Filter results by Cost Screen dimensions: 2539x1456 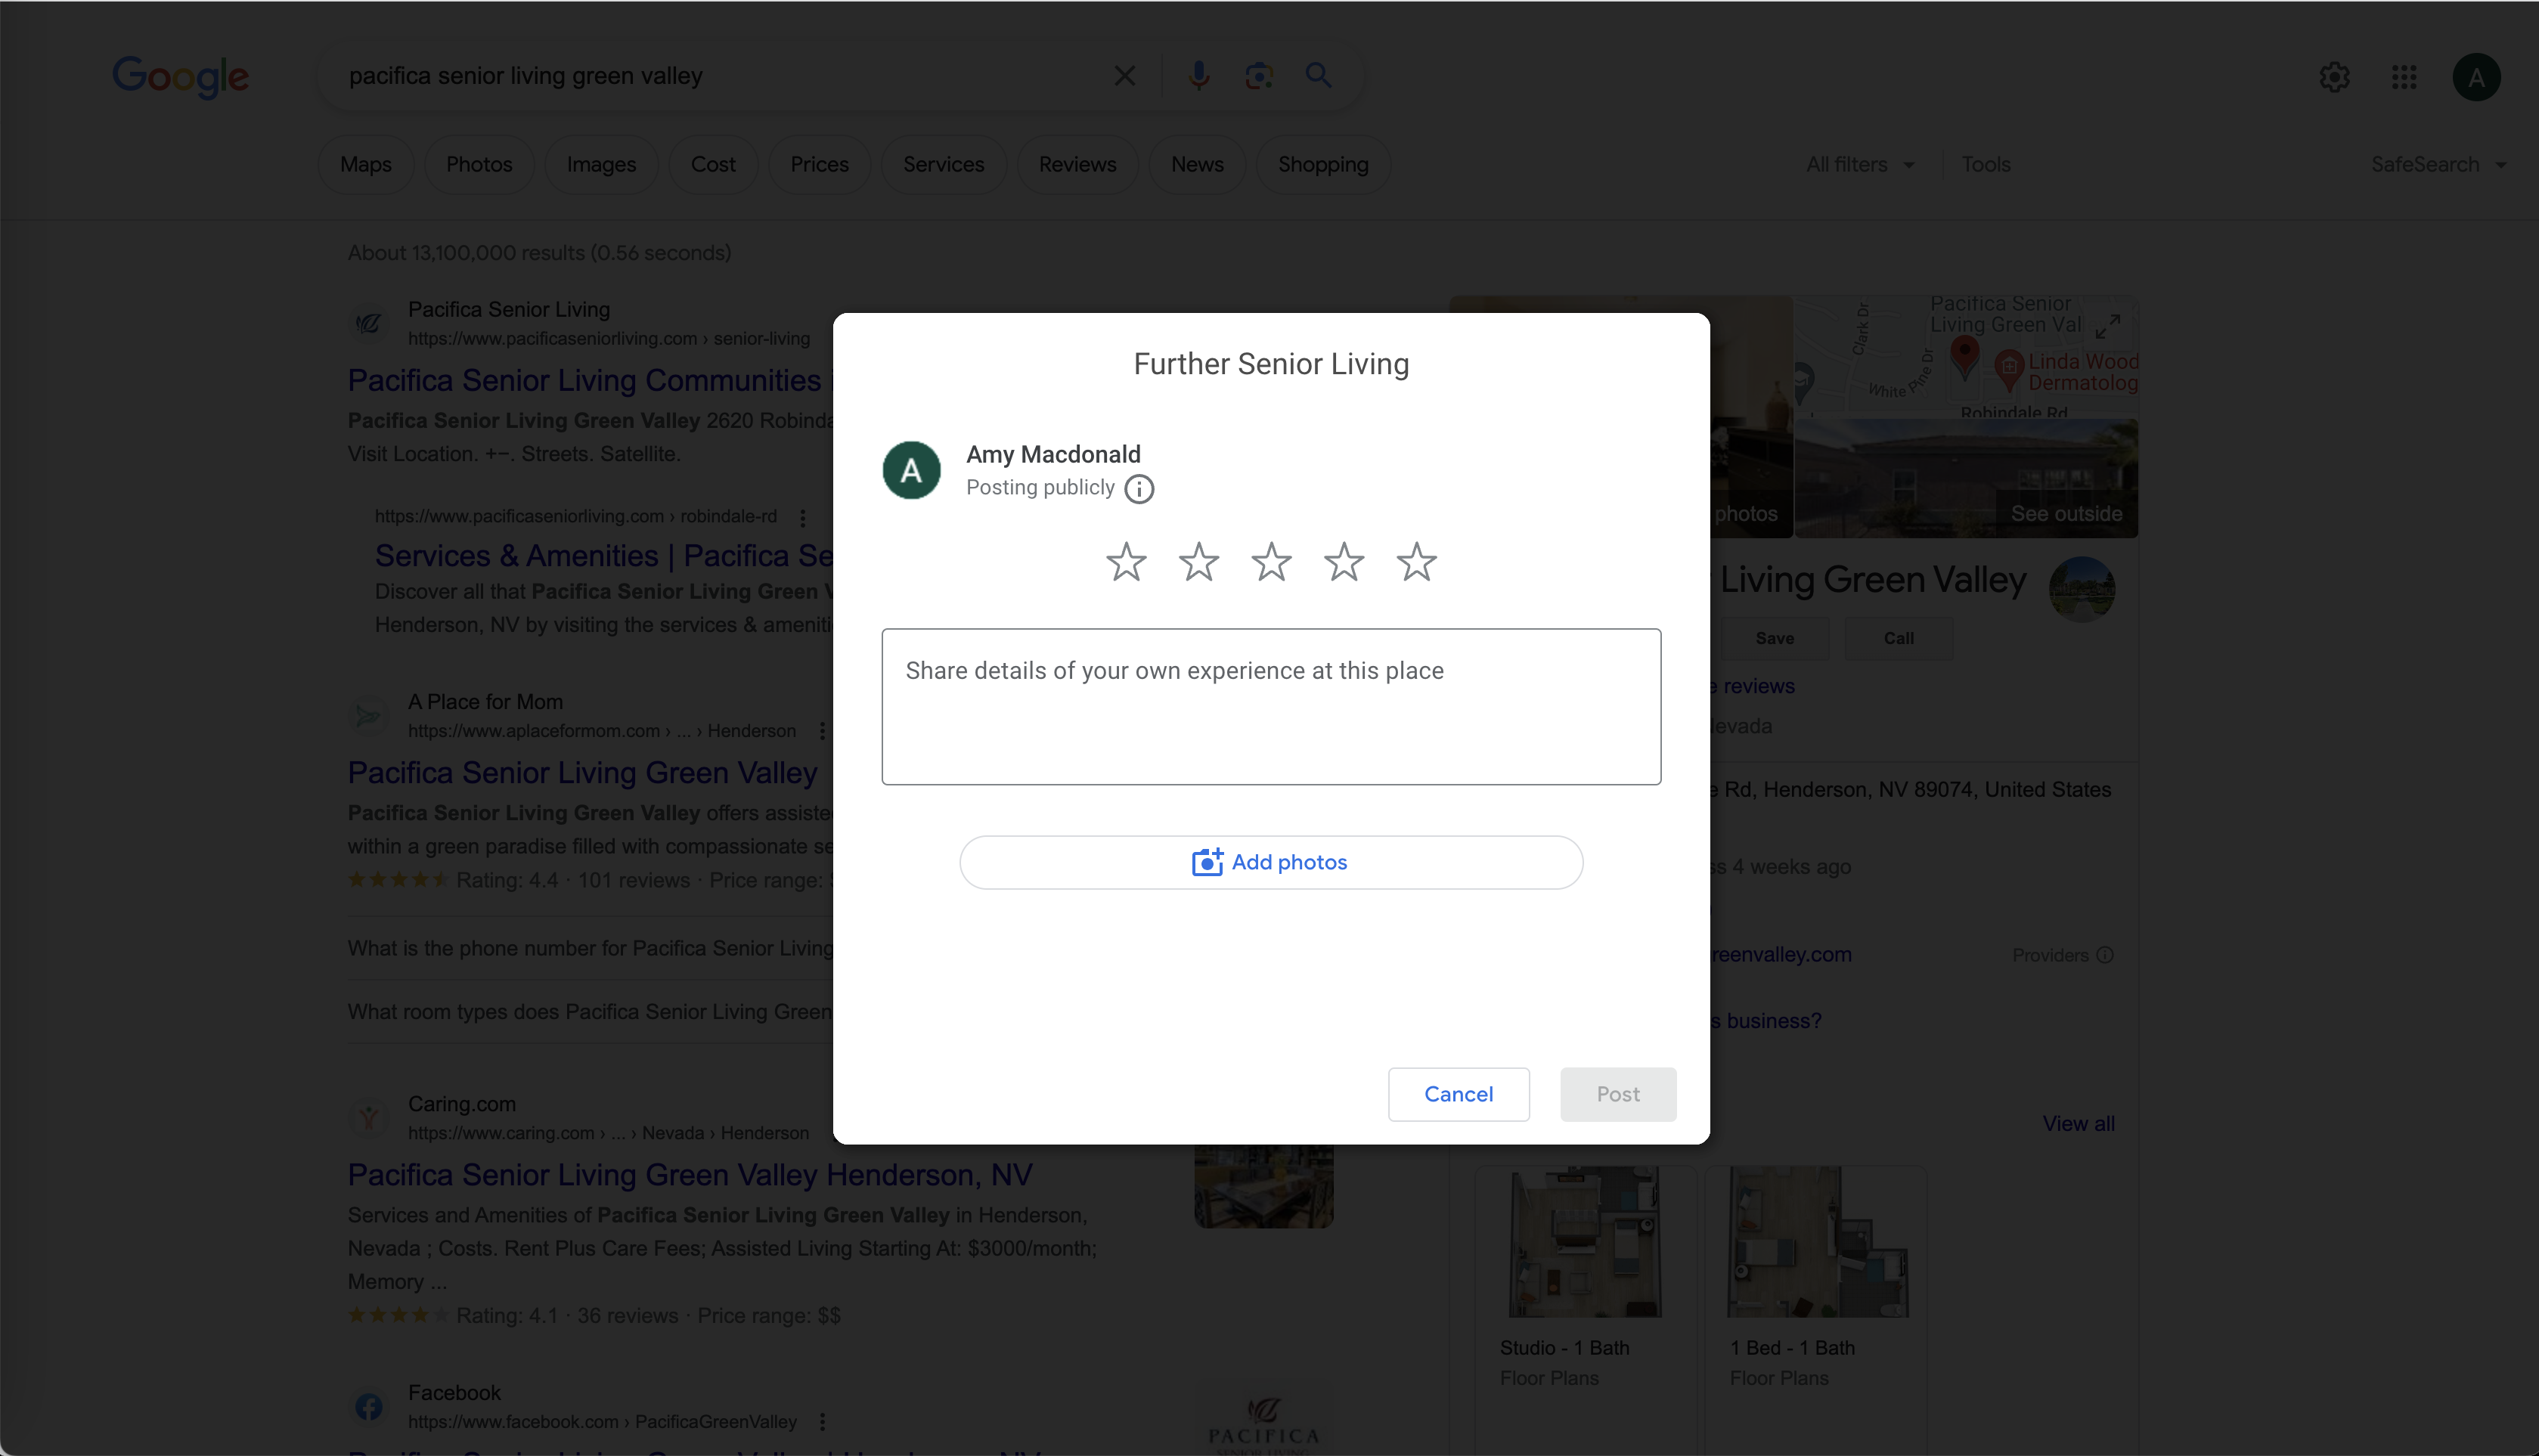tap(713, 164)
